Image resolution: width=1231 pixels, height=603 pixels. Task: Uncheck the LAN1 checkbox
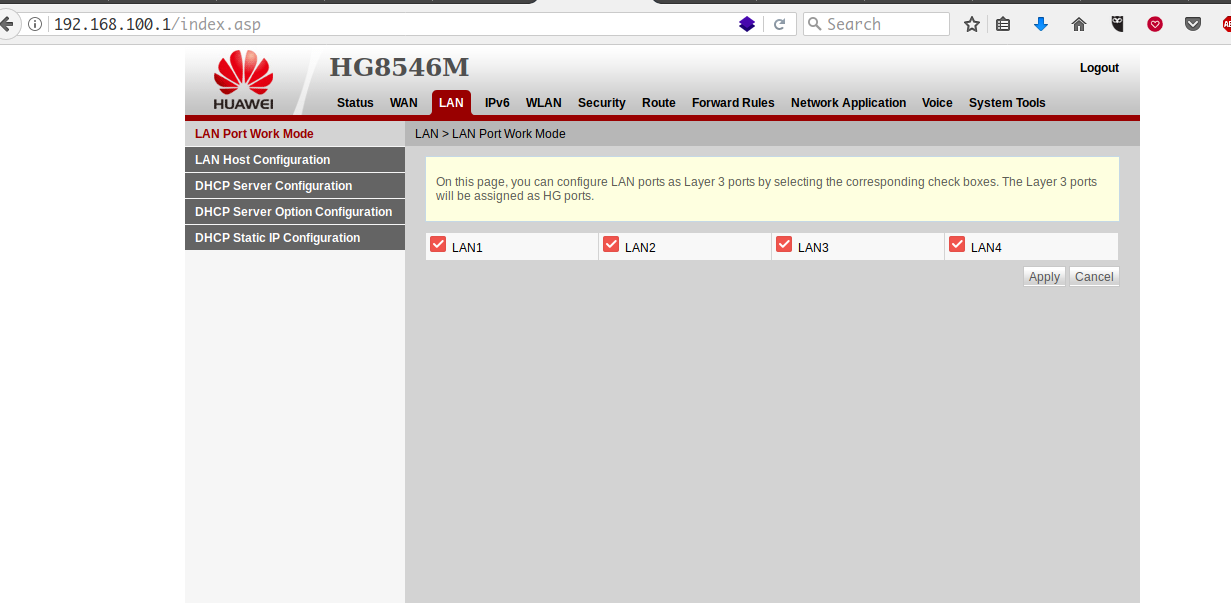click(438, 245)
